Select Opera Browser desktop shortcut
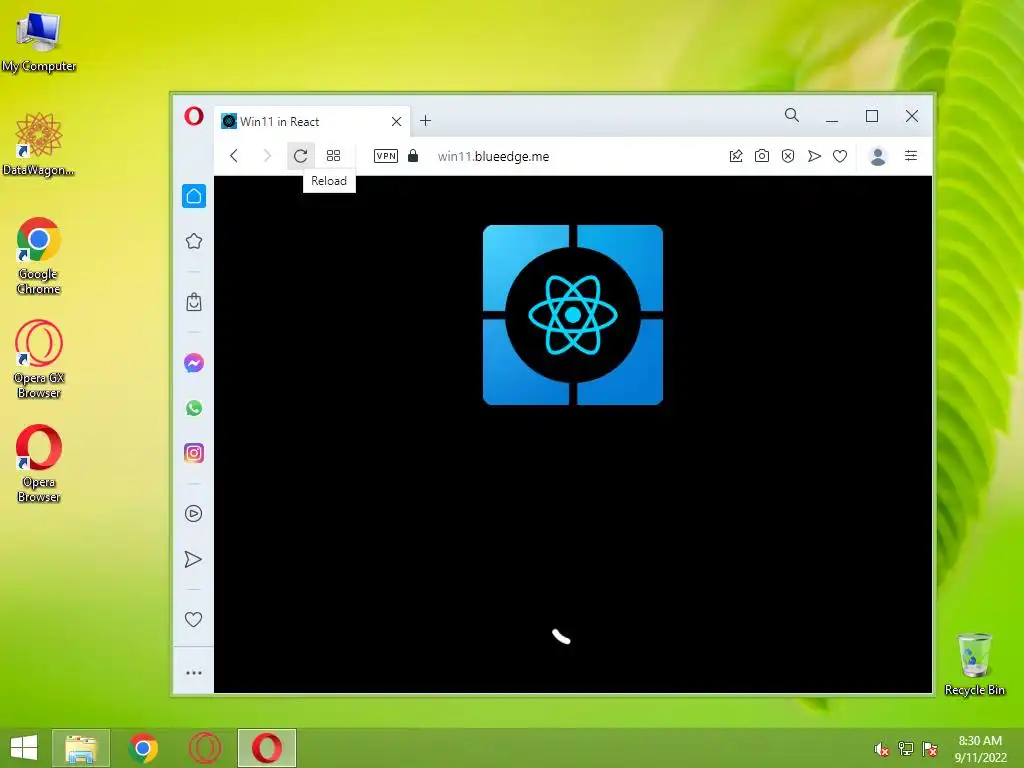 click(x=39, y=464)
